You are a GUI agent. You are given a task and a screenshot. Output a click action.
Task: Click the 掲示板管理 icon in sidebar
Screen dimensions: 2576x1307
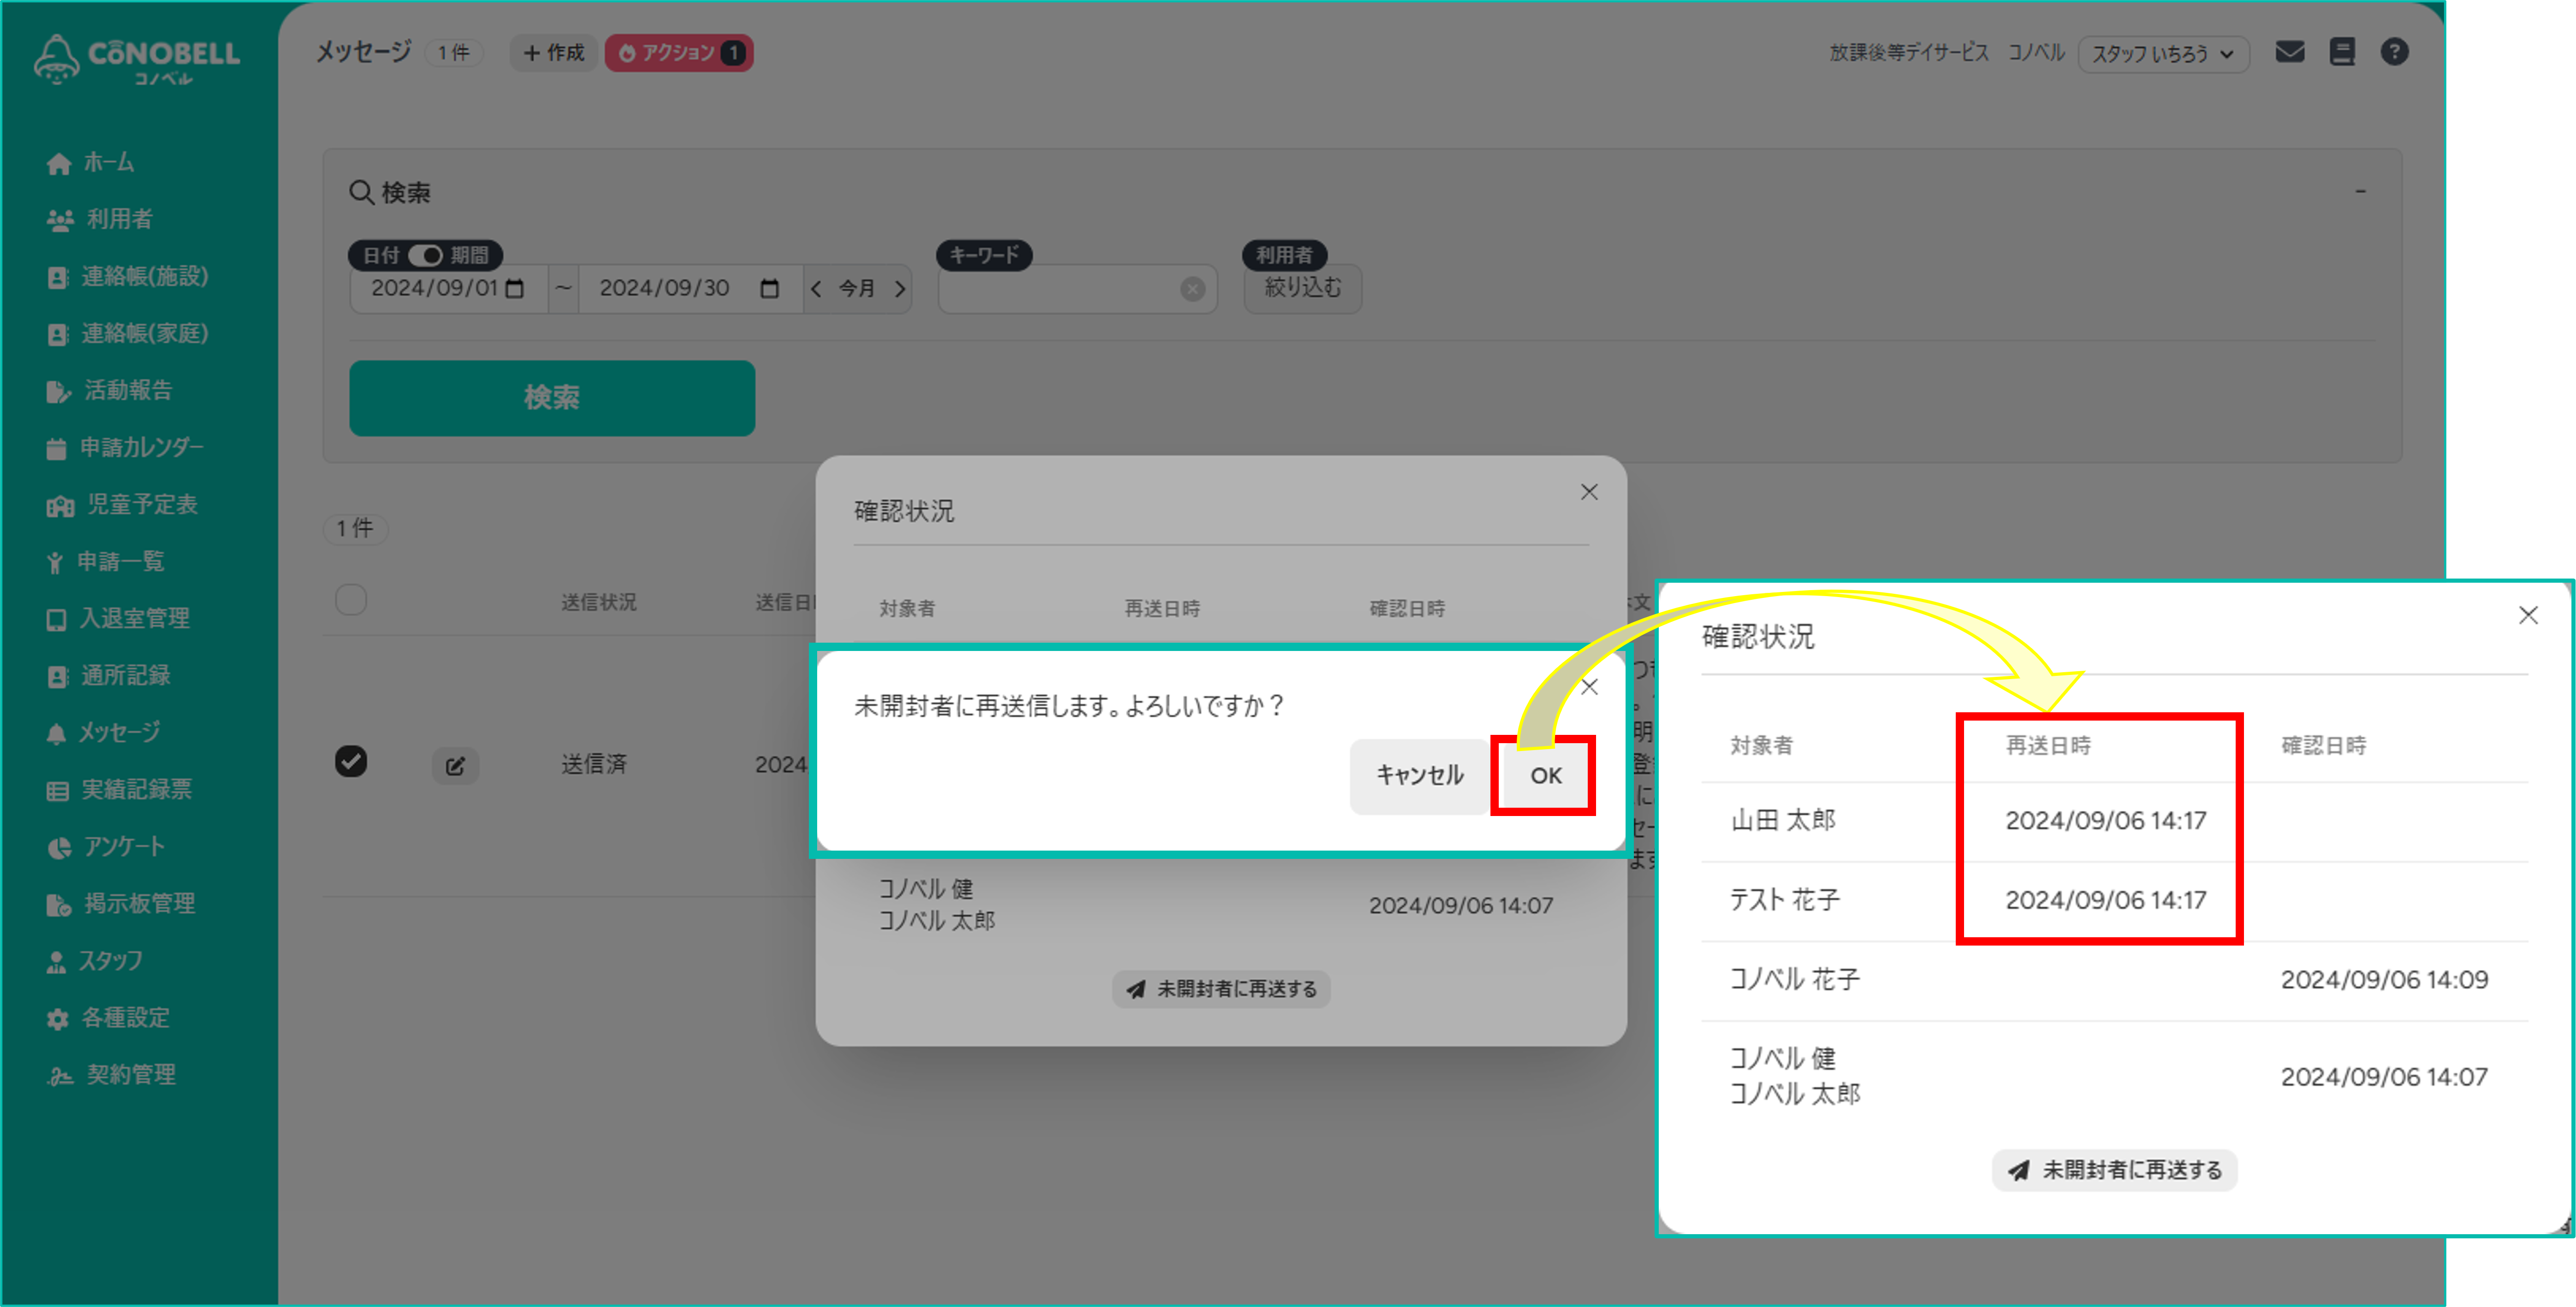point(59,905)
